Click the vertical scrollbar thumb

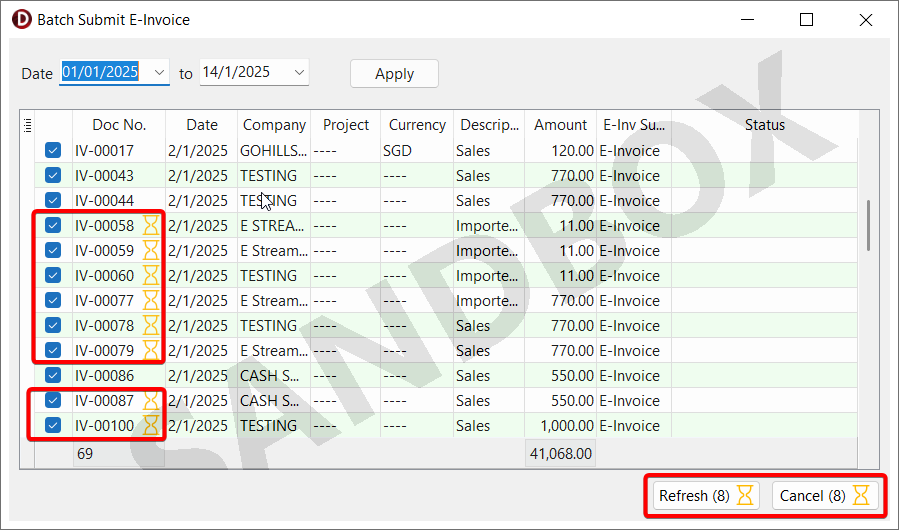(x=868, y=225)
